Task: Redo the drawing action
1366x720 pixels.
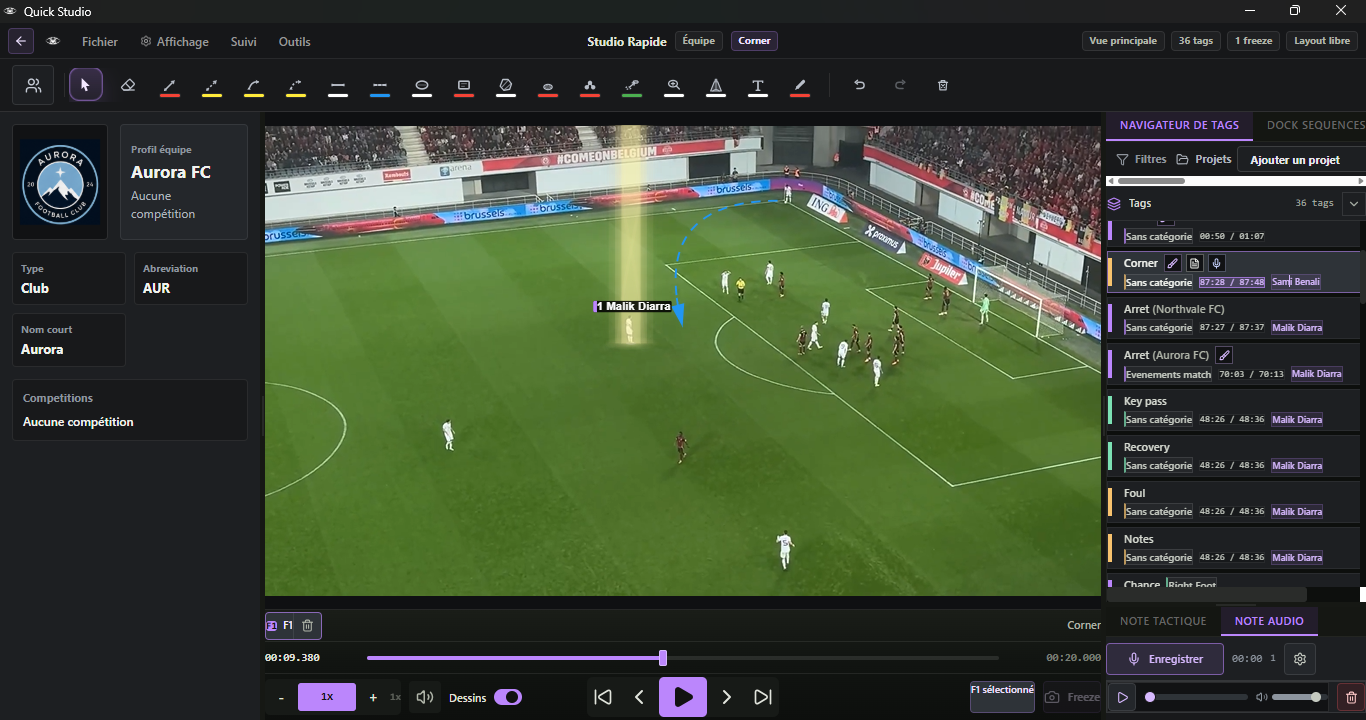Action: 900,85
